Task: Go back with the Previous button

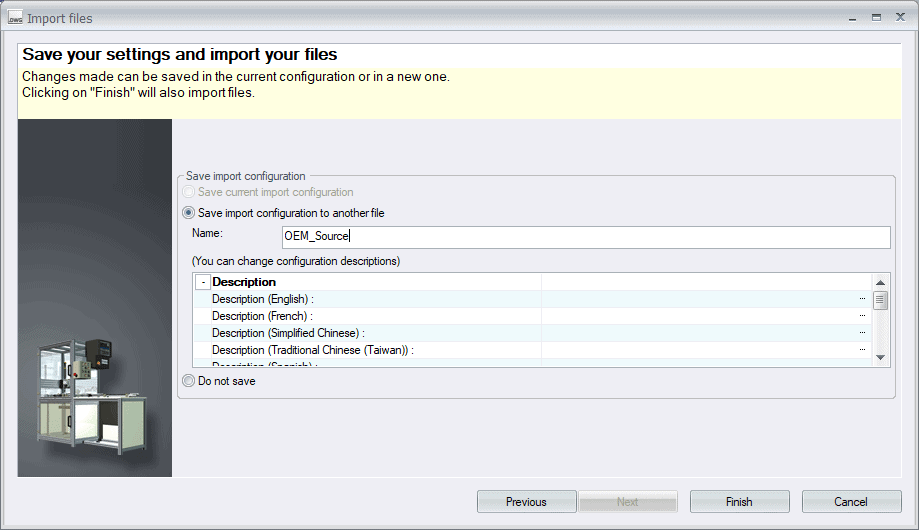Action: (x=526, y=502)
